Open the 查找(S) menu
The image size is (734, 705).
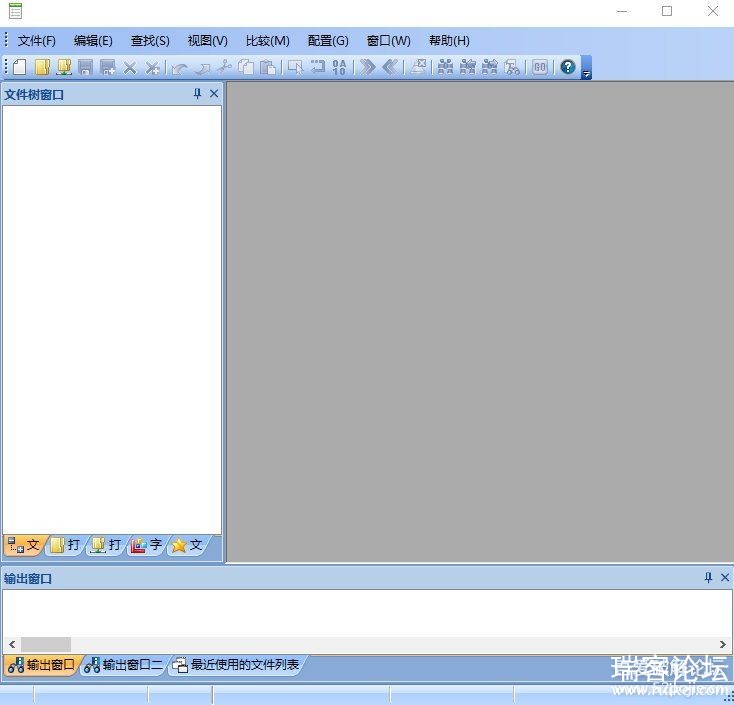(x=150, y=41)
